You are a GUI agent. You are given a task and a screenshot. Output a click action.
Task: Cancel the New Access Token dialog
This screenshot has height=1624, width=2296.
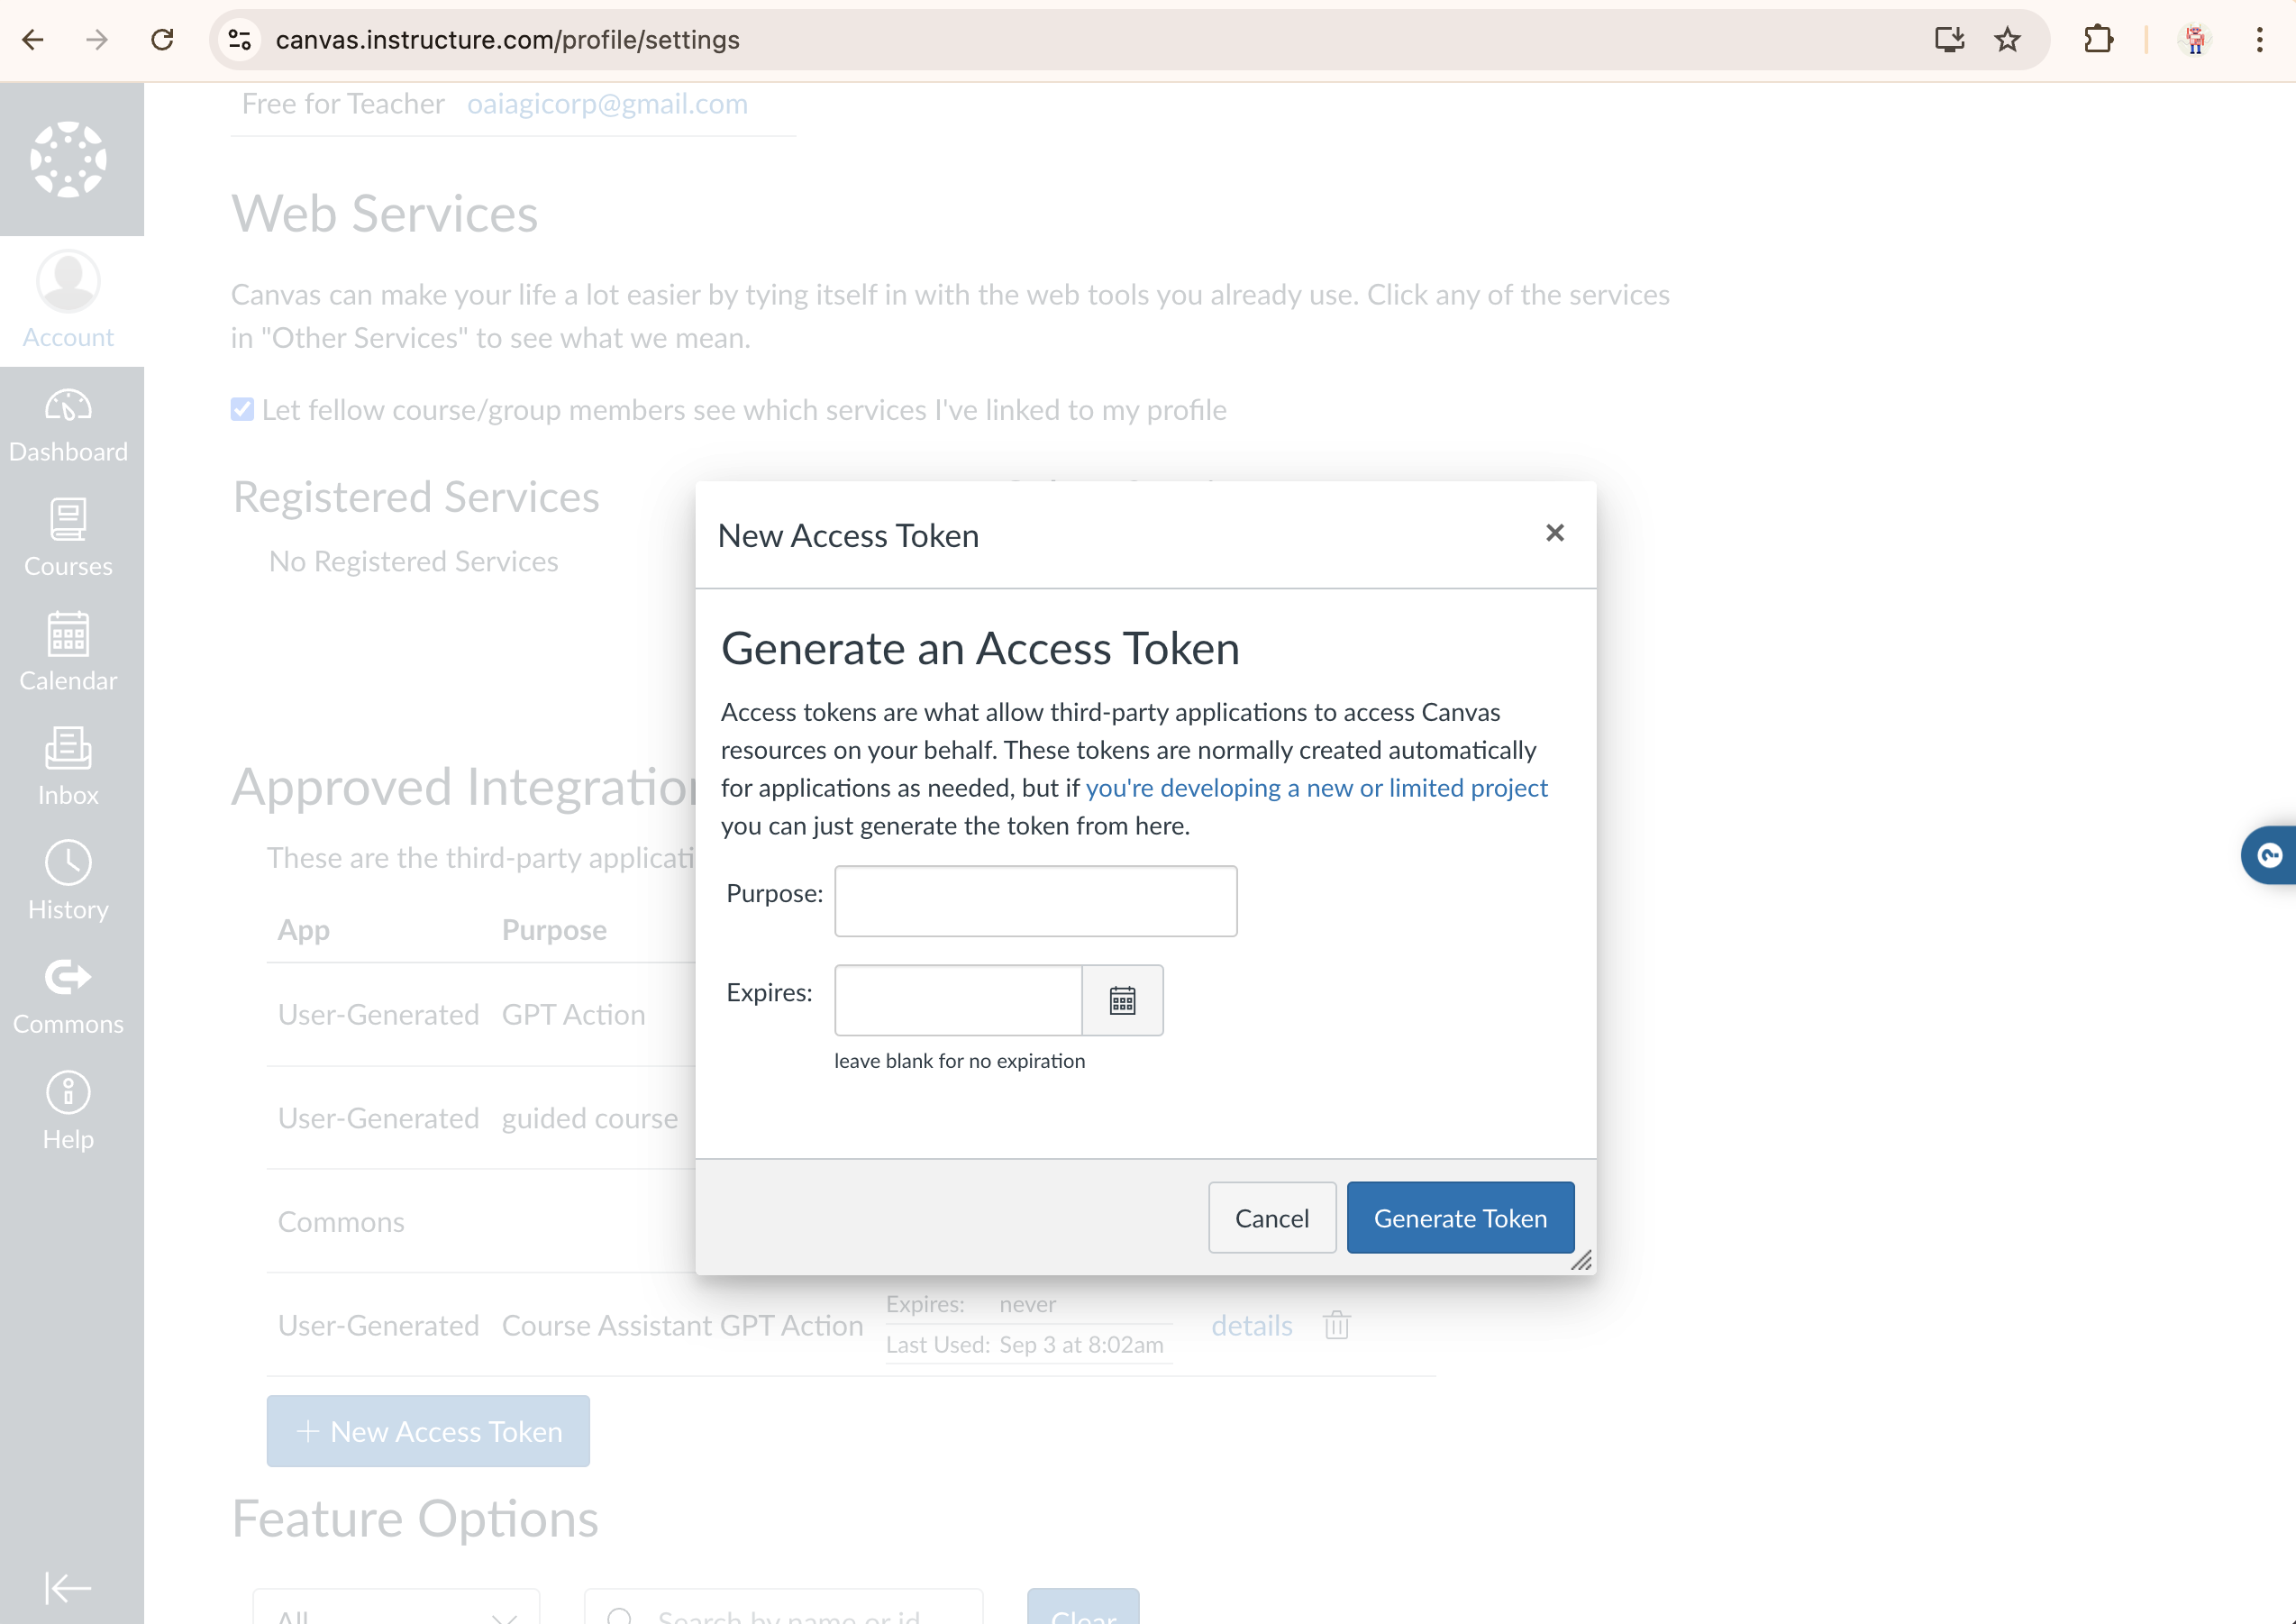tap(1271, 1217)
